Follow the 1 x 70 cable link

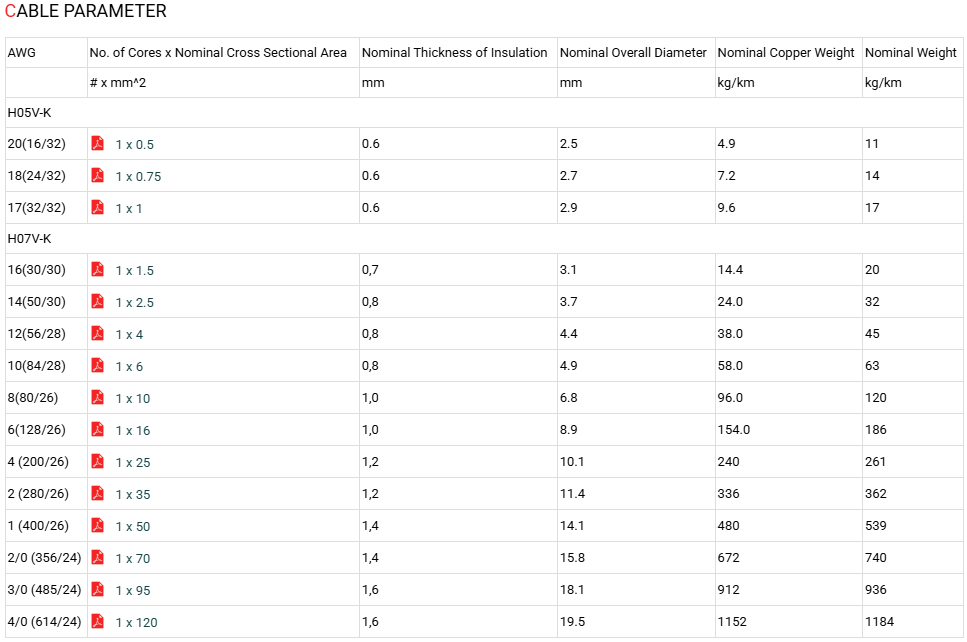click(x=133, y=559)
